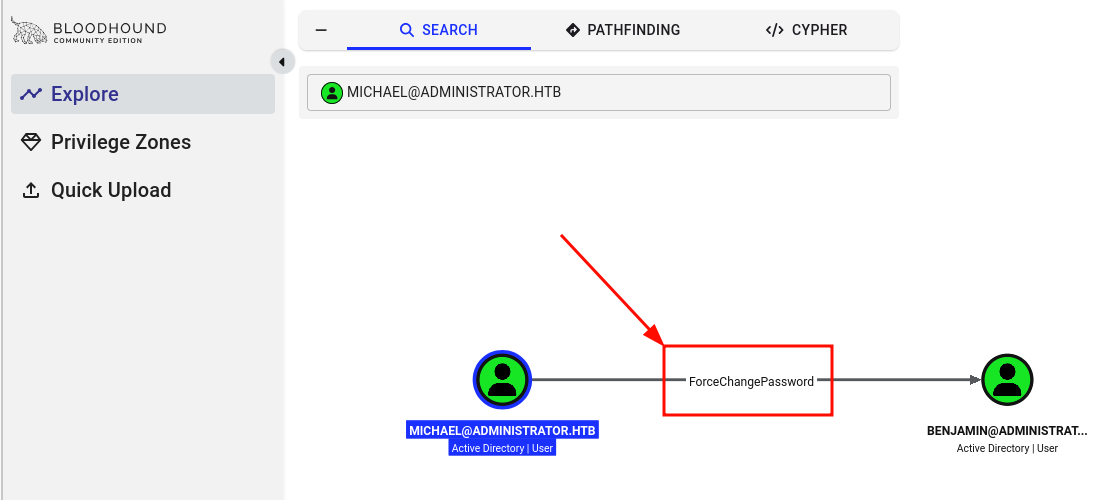Open the Explore section
The image size is (1116, 500).
click(x=142, y=94)
